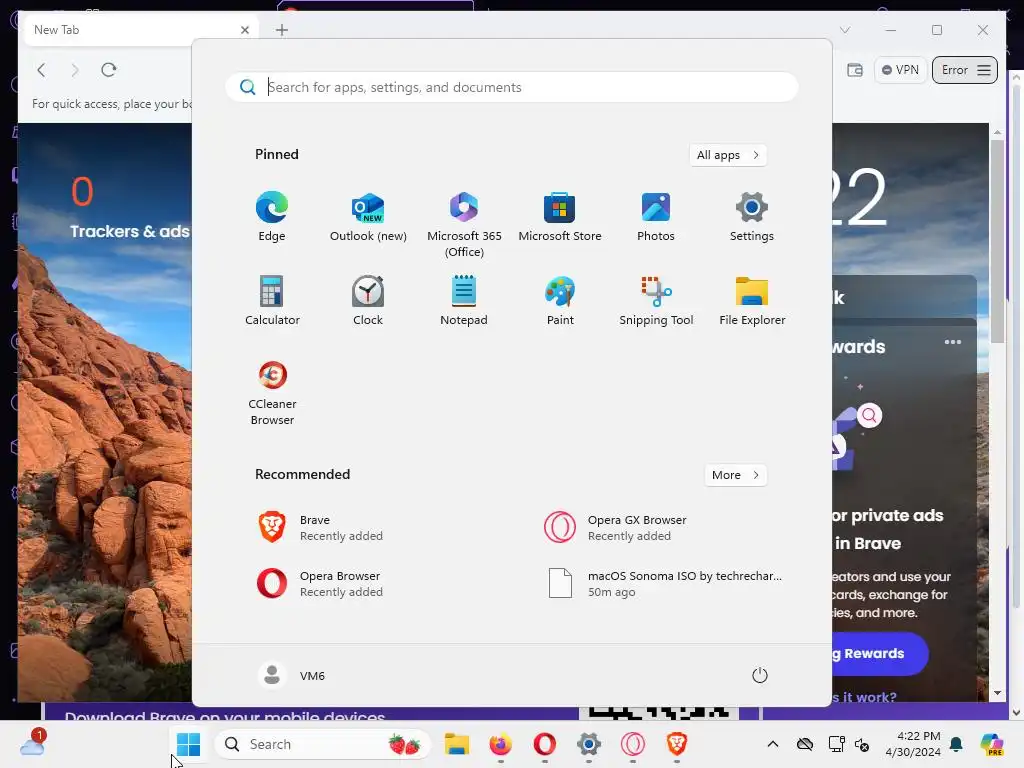1024x768 pixels.
Task: Click the power button in Start menu
Action: tap(760, 675)
